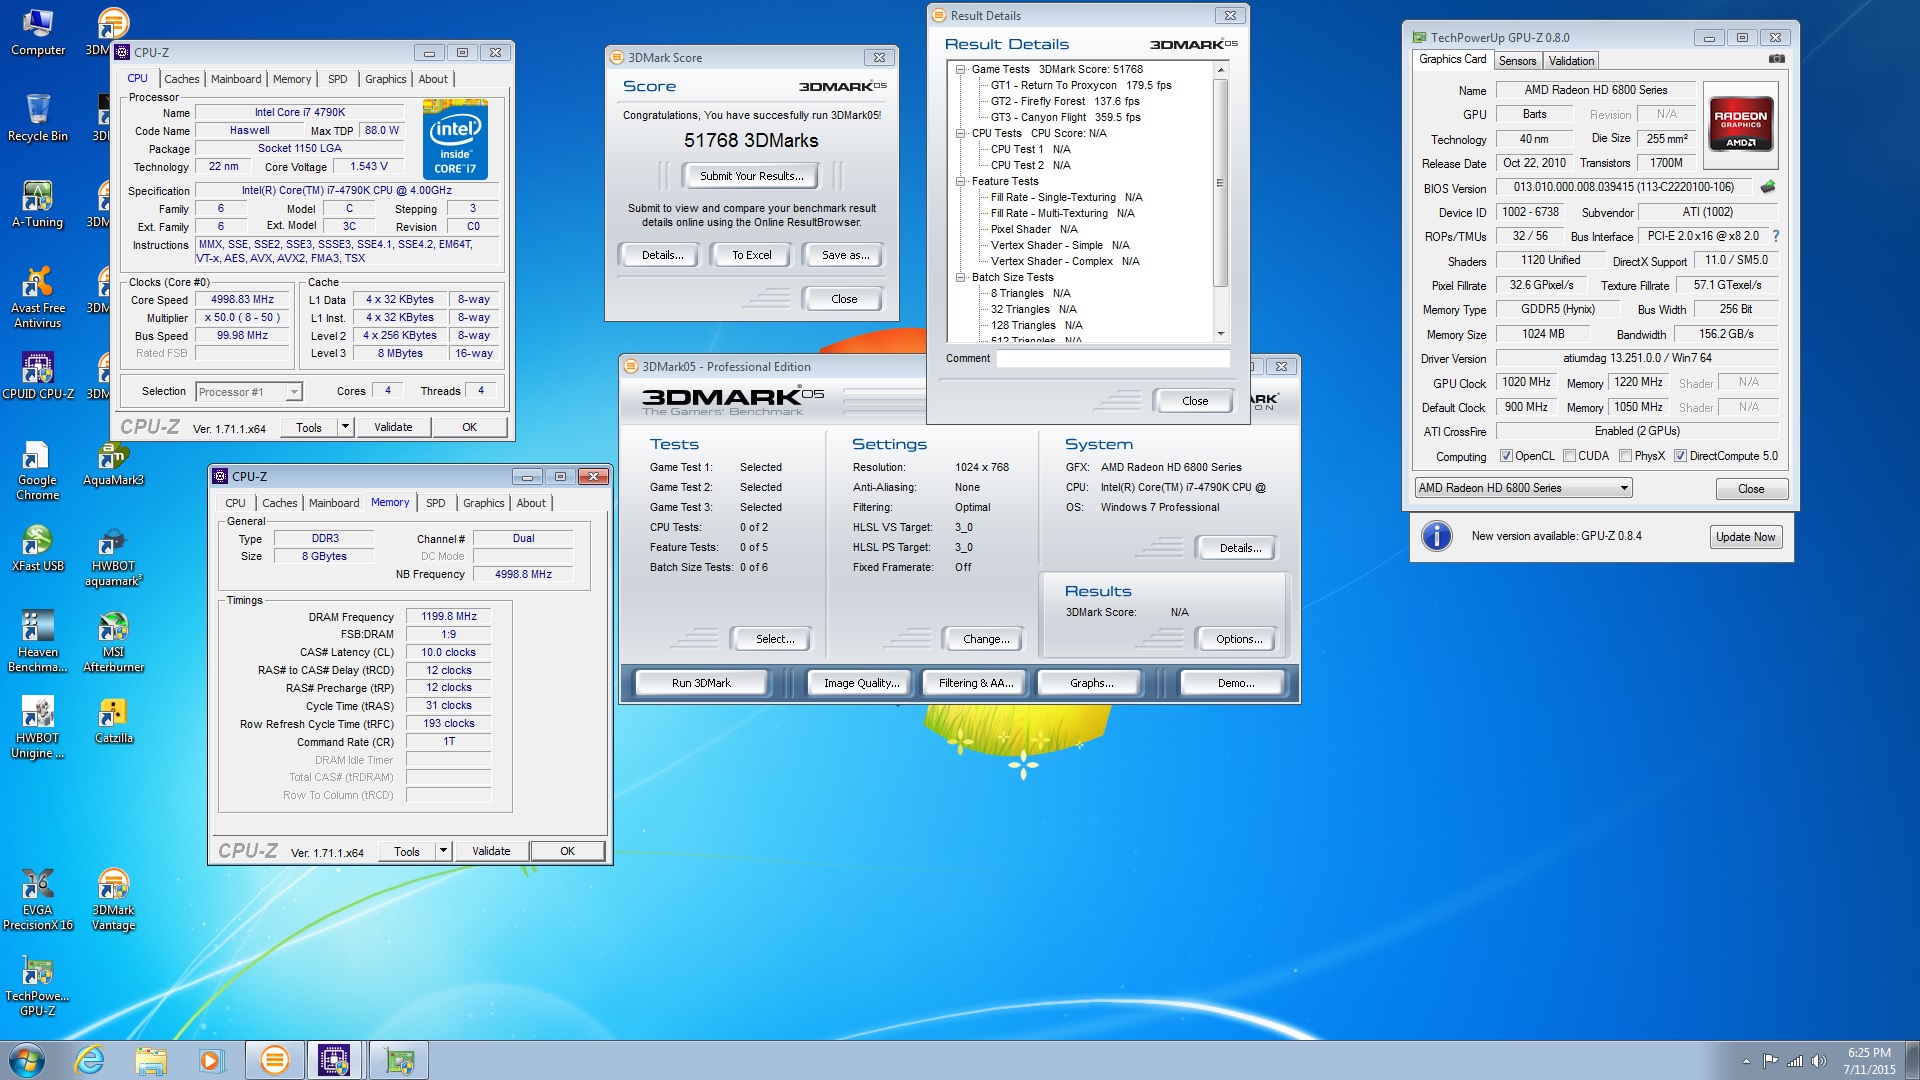Image resolution: width=1920 pixels, height=1080 pixels.
Task: Open Tools dropdown arrow in Memory CPU-Z window
Action: [443, 851]
